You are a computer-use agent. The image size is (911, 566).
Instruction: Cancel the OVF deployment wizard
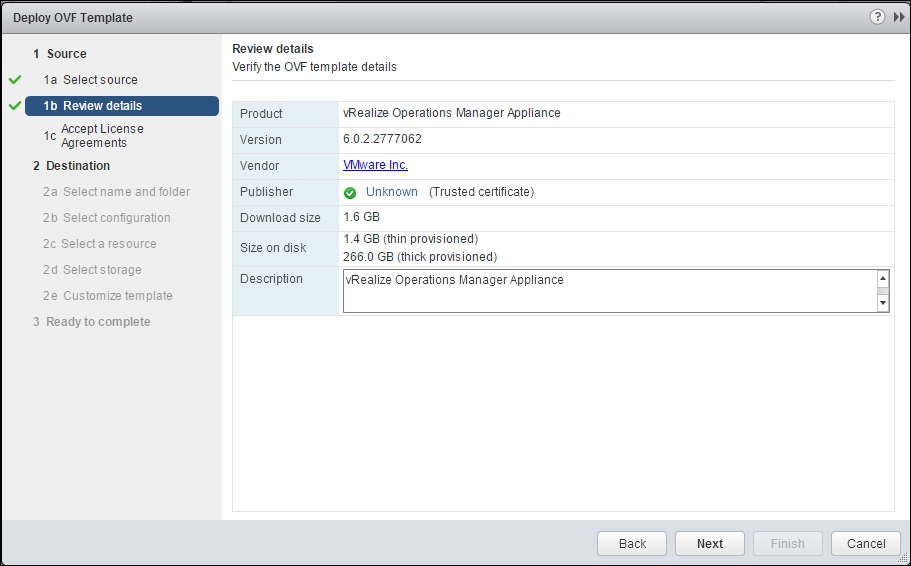[x=866, y=543]
